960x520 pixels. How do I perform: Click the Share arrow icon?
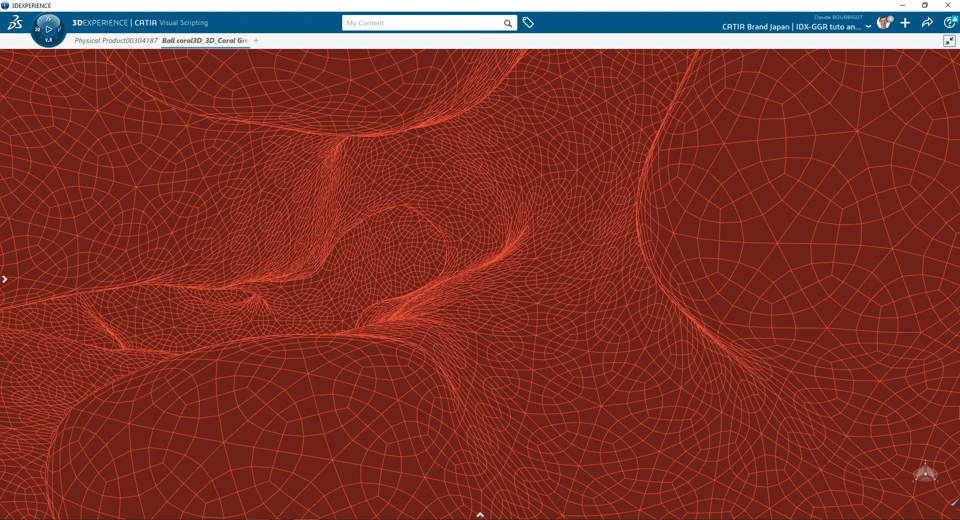pos(927,23)
